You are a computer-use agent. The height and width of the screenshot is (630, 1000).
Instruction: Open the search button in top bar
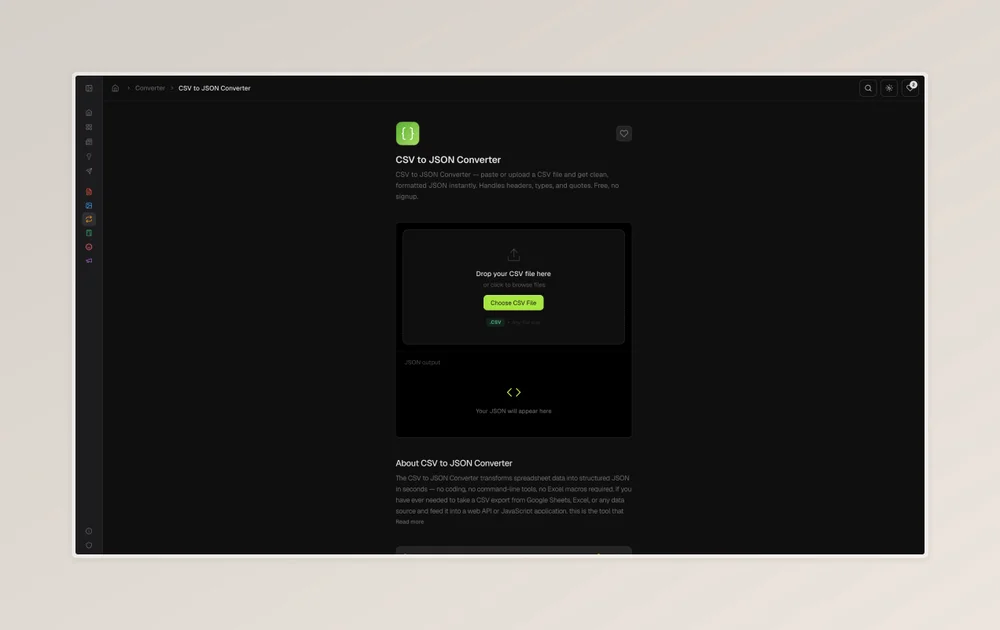[868, 88]
